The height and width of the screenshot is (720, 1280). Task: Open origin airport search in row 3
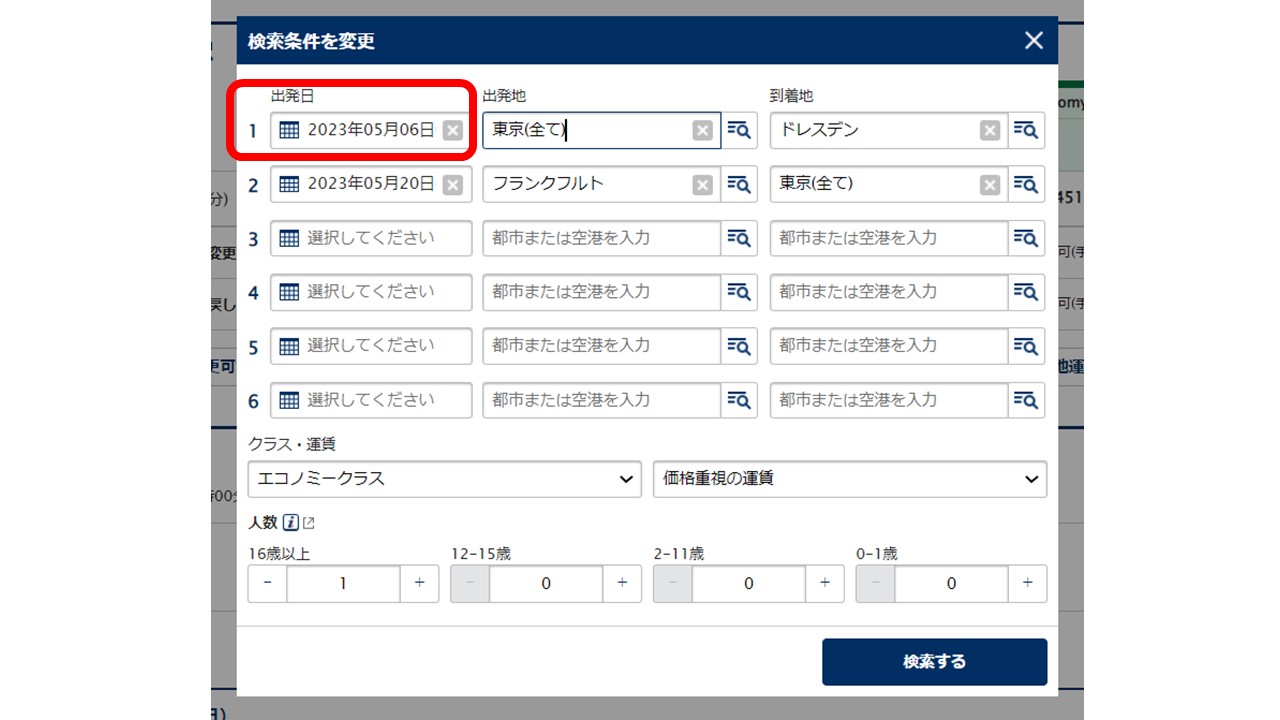739,238
